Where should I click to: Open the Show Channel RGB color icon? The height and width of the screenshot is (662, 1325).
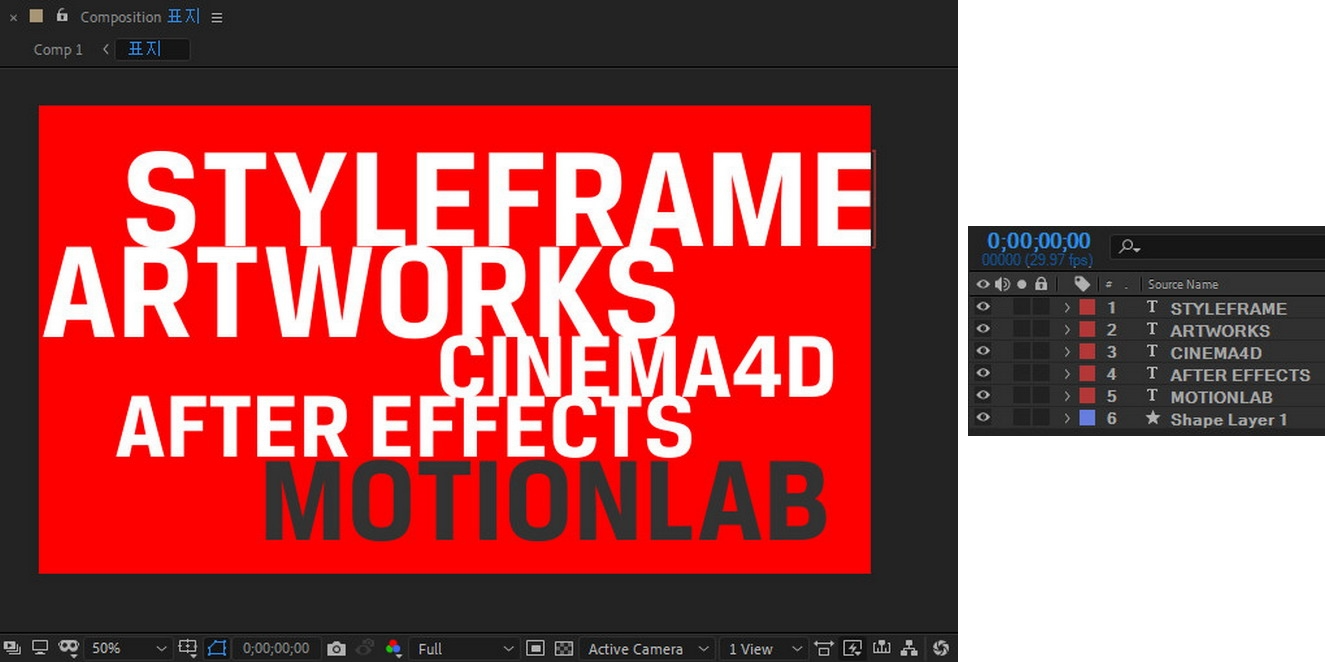(393, 648)
